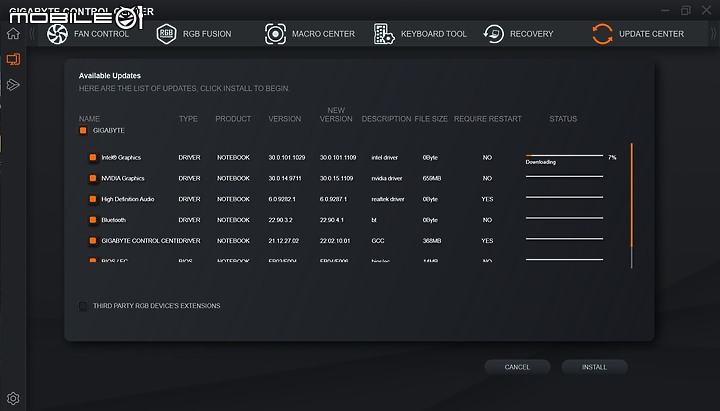The height and width of the screenshot is (411, 720).
Task: Click the NAME column header
Action: tap(89, 118)
